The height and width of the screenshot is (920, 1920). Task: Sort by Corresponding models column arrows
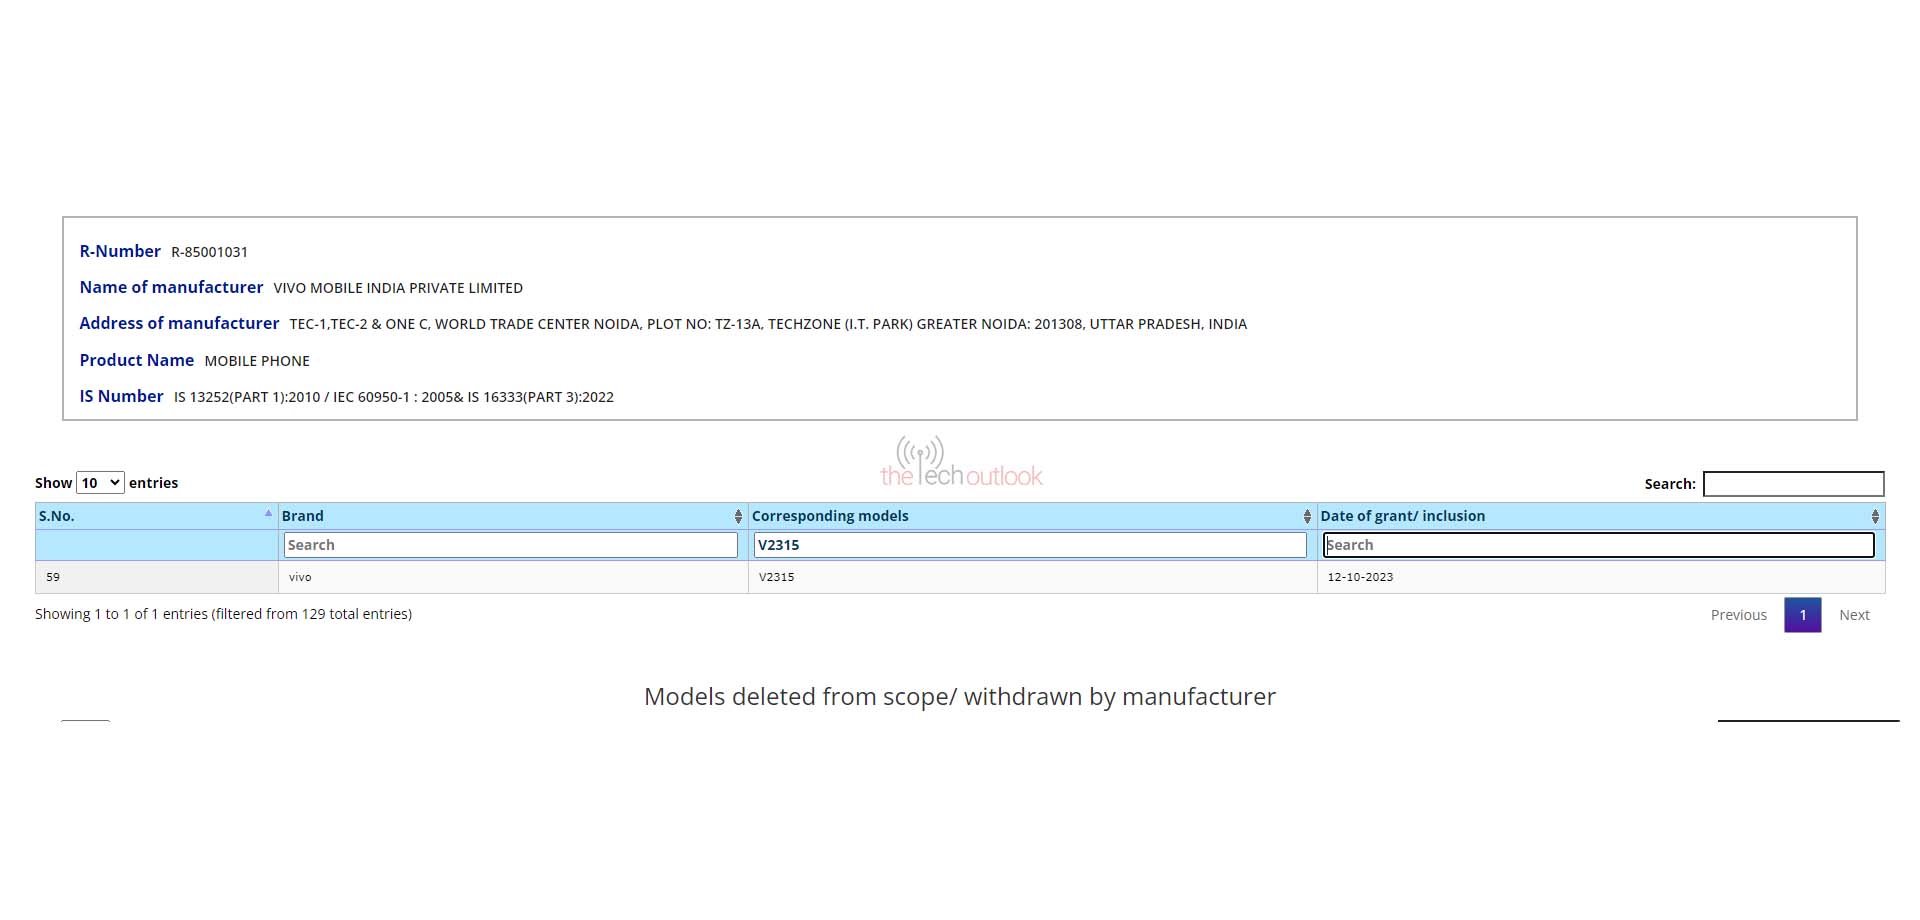point(1306,516)
